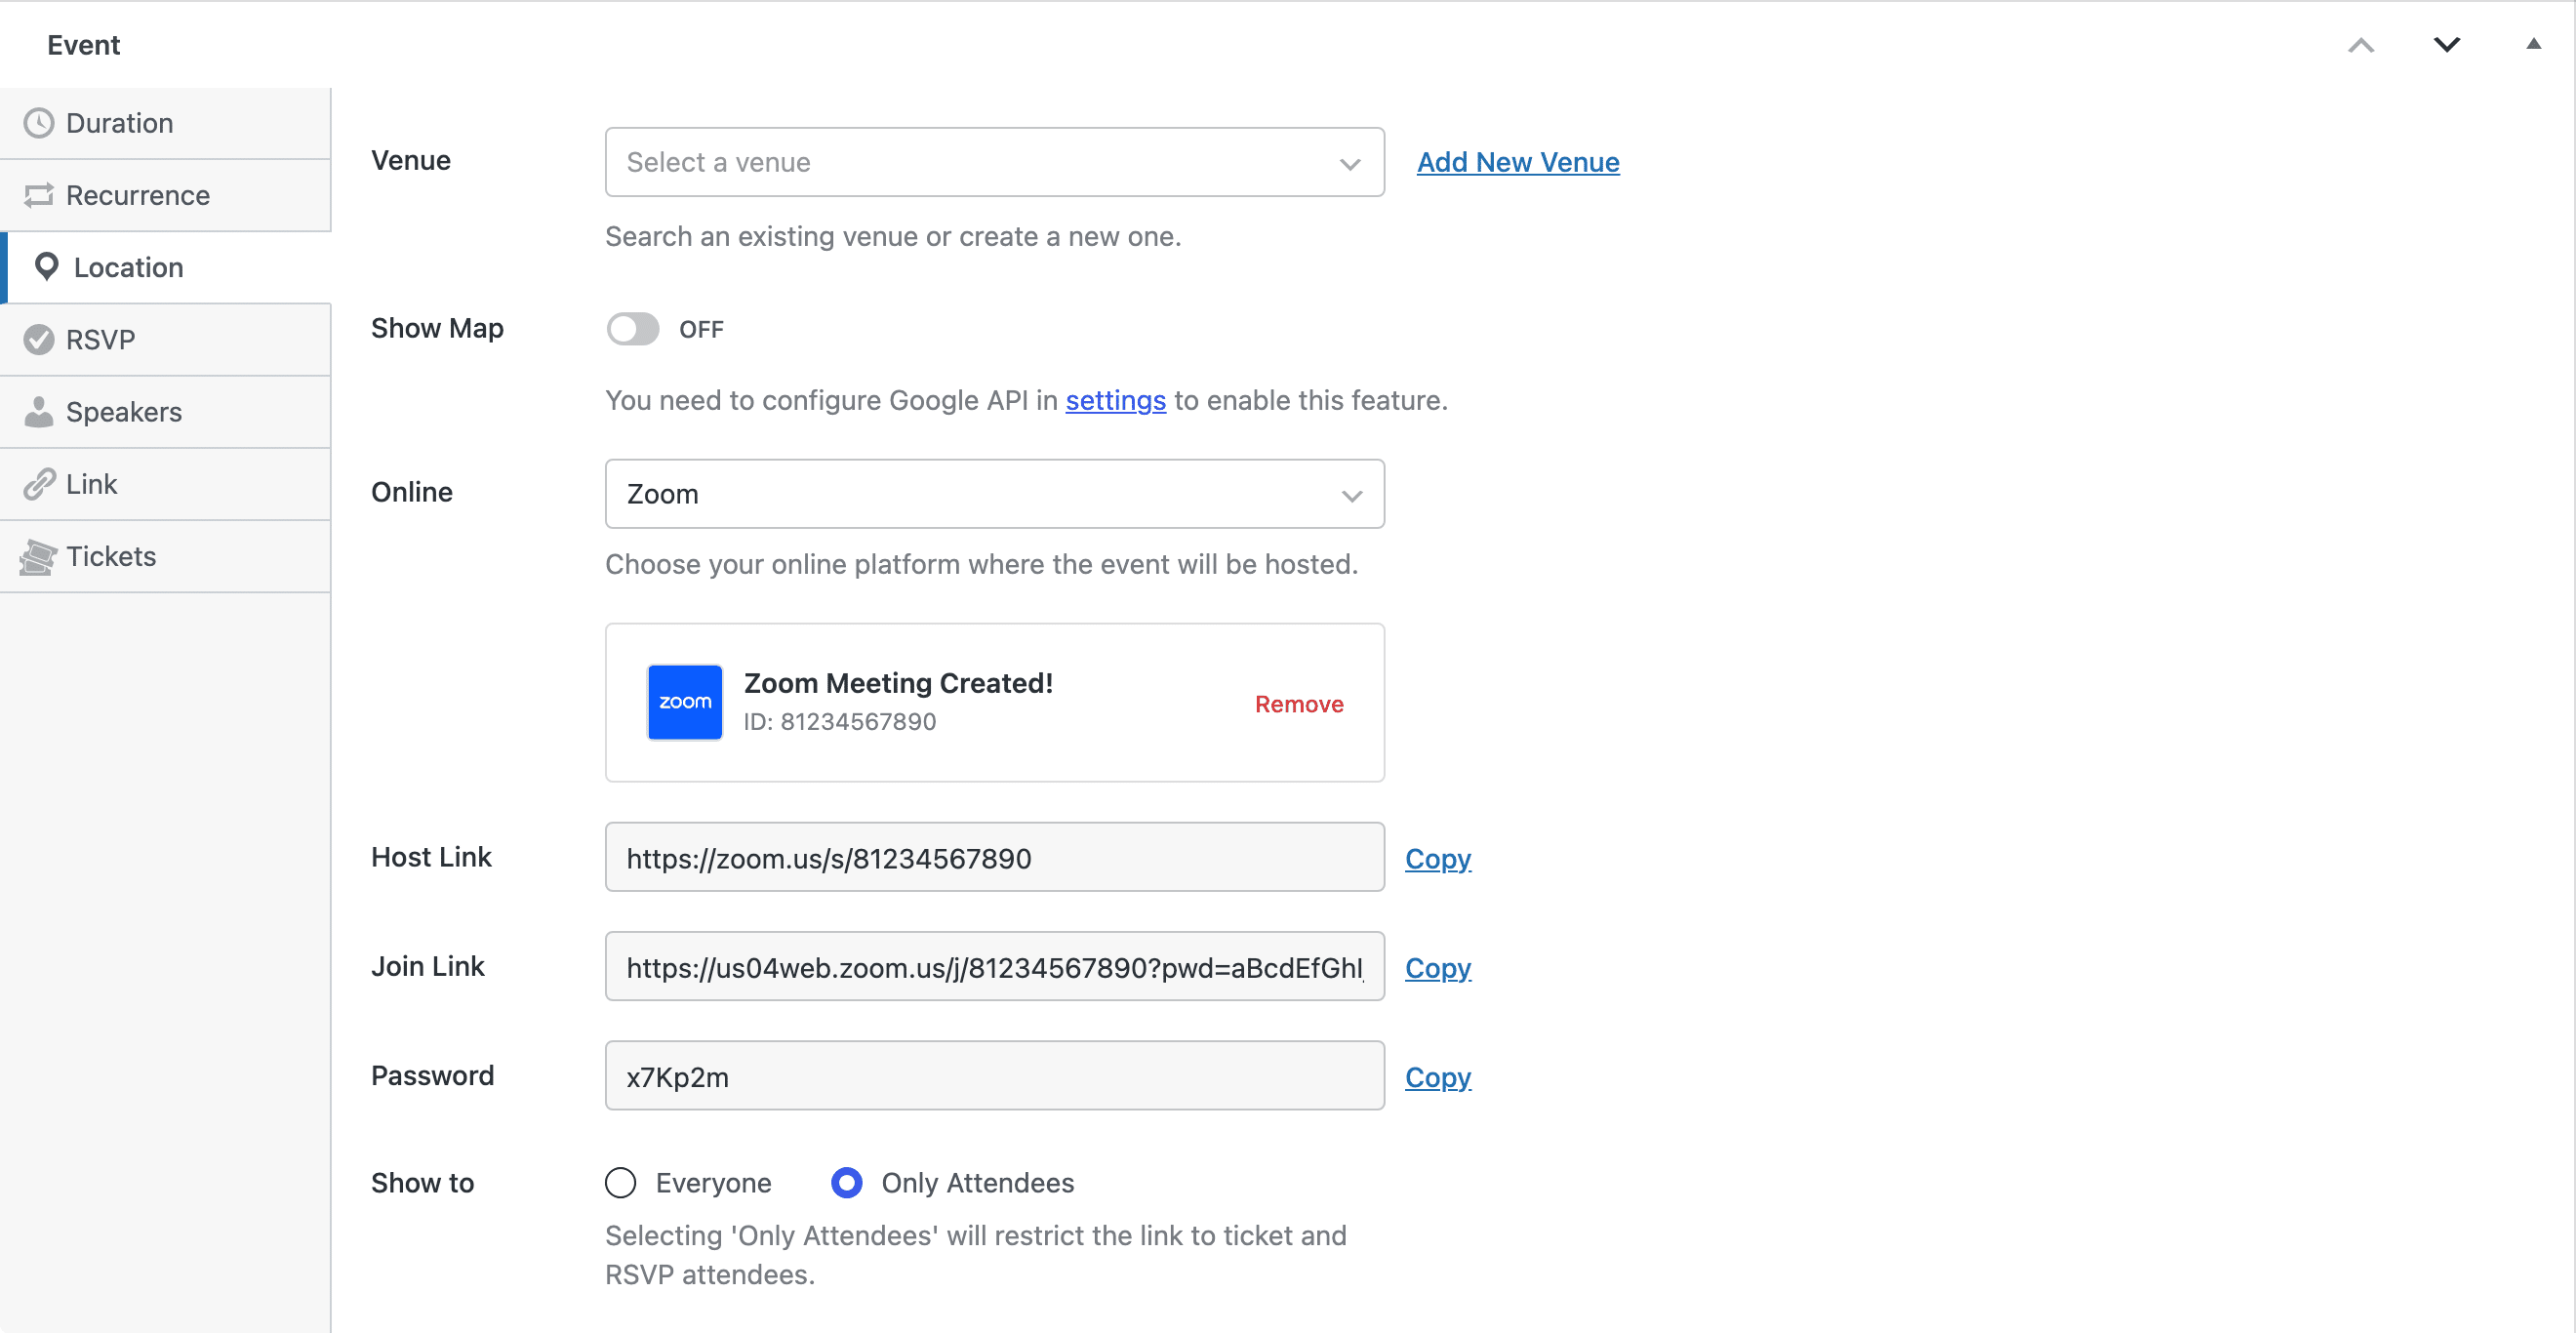2576x1333 pixels.
Task: Select the Only Attendees radio option
Action: (847, 1183)
